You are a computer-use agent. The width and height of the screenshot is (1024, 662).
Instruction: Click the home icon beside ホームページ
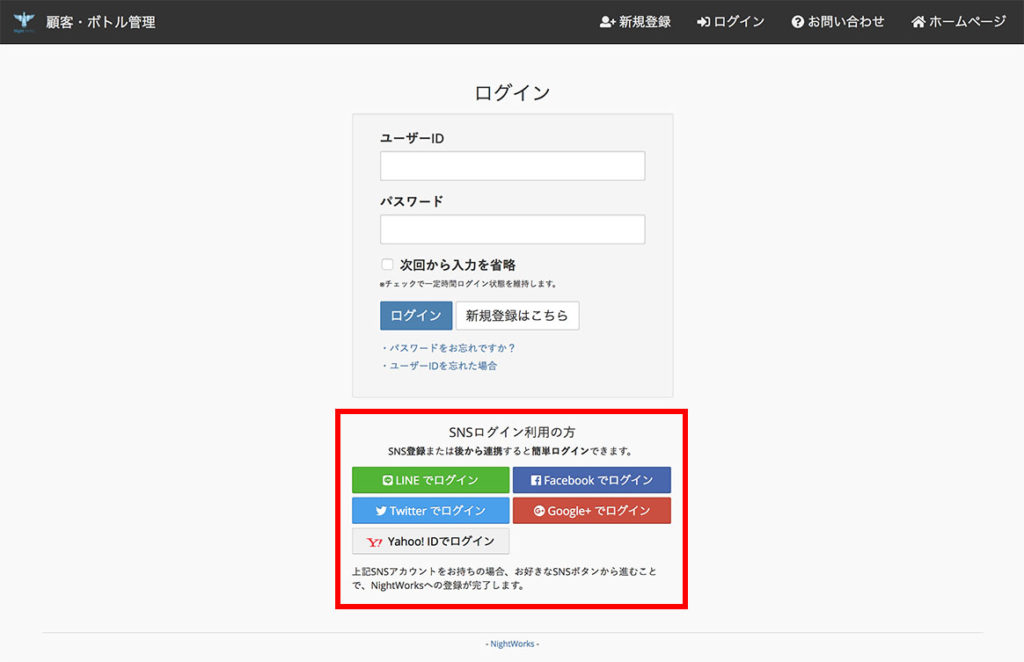click(918, 22)
